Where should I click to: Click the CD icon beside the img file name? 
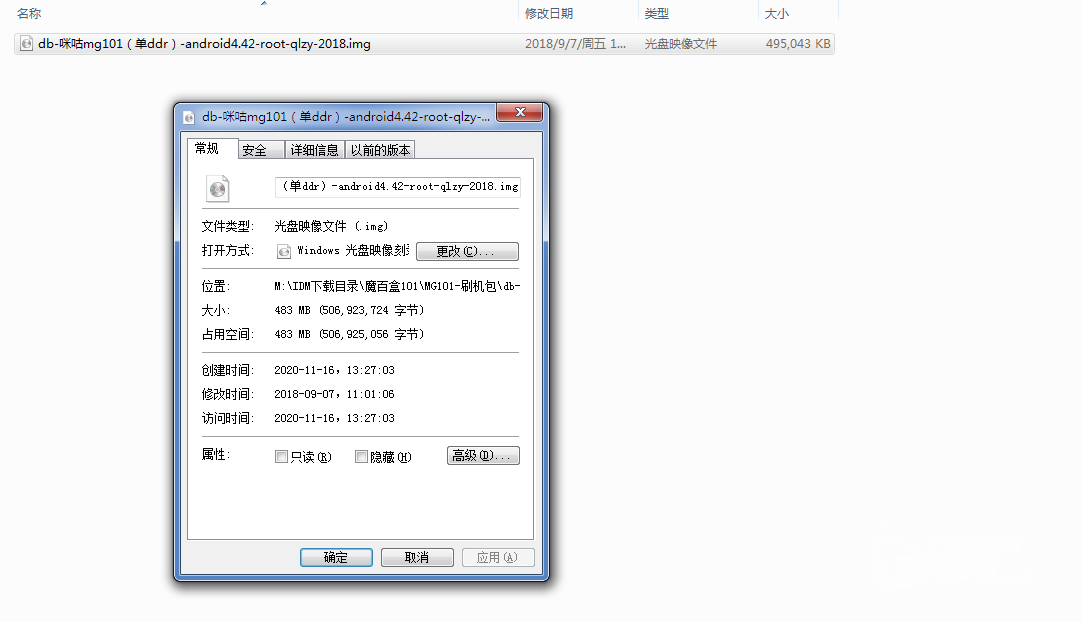coord(25,43)
